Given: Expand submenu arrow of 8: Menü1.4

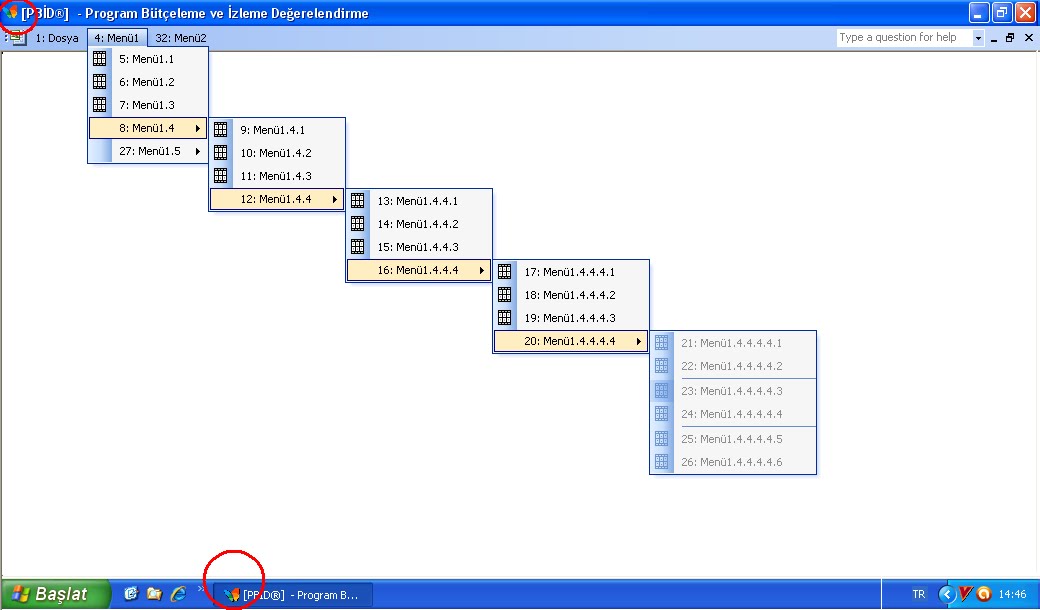Looking at the screenshot, I should 198,128.
